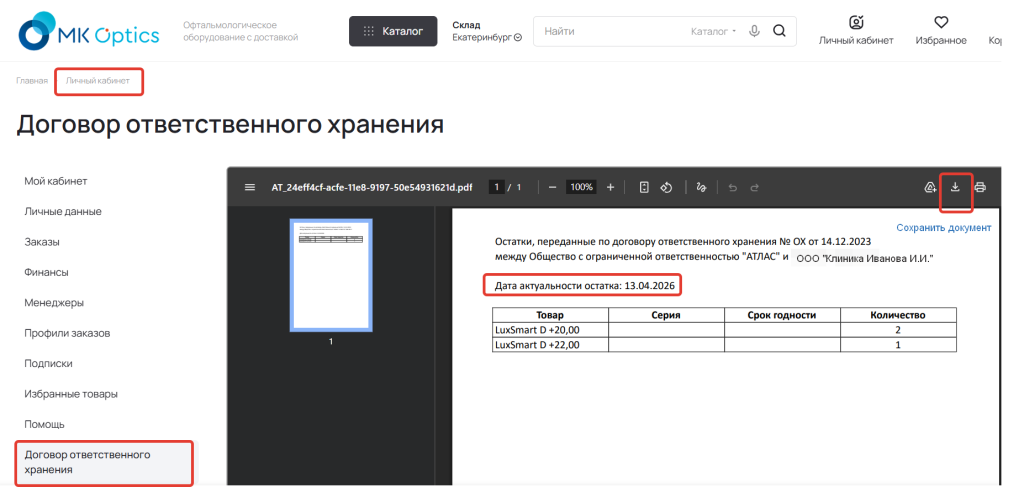The width and height of the screenshot is (1024, 487).
Task: Select Финансы in the account sidebar
Action: pyautogui.click(x=46, y=272)
